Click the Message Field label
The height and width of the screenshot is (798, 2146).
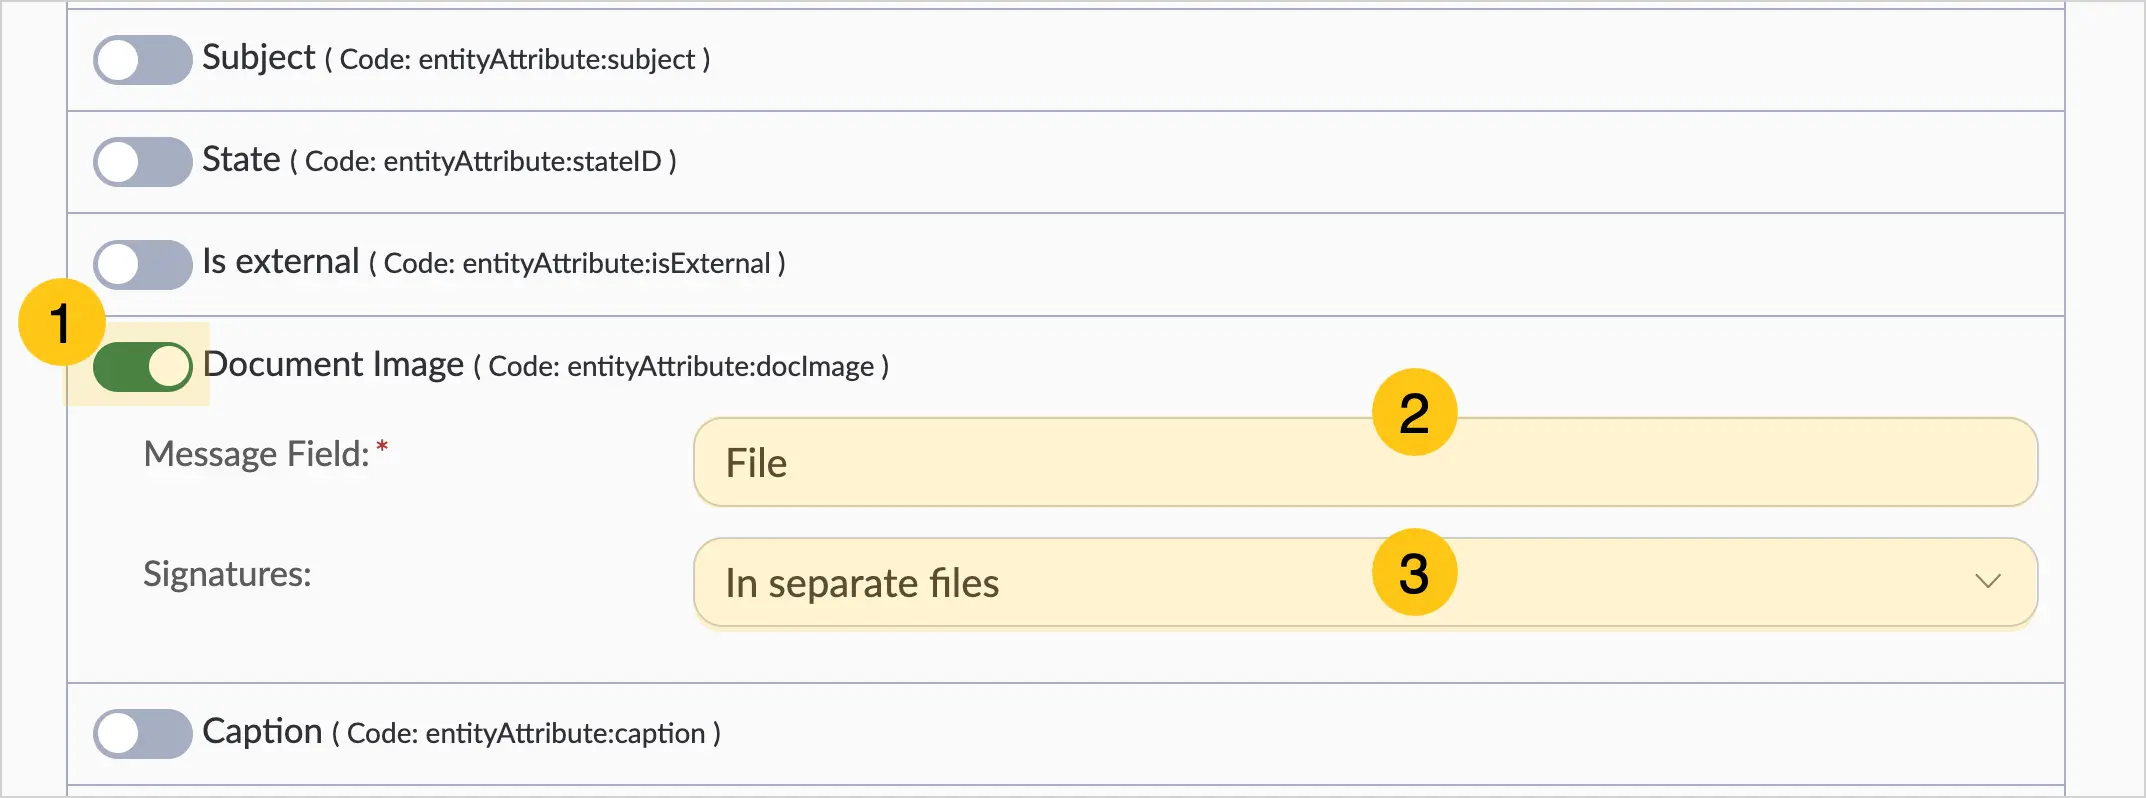[x=257, y=454]
